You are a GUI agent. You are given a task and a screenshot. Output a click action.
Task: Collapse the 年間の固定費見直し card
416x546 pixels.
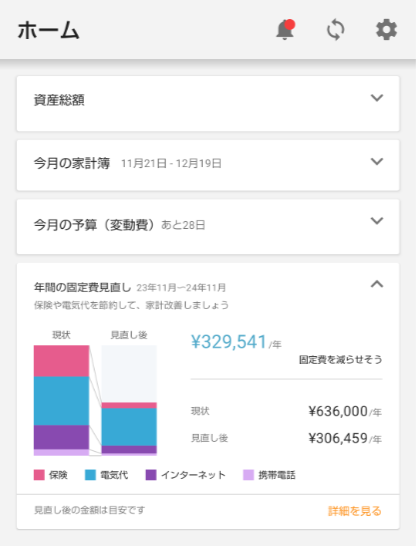(377, 284)
